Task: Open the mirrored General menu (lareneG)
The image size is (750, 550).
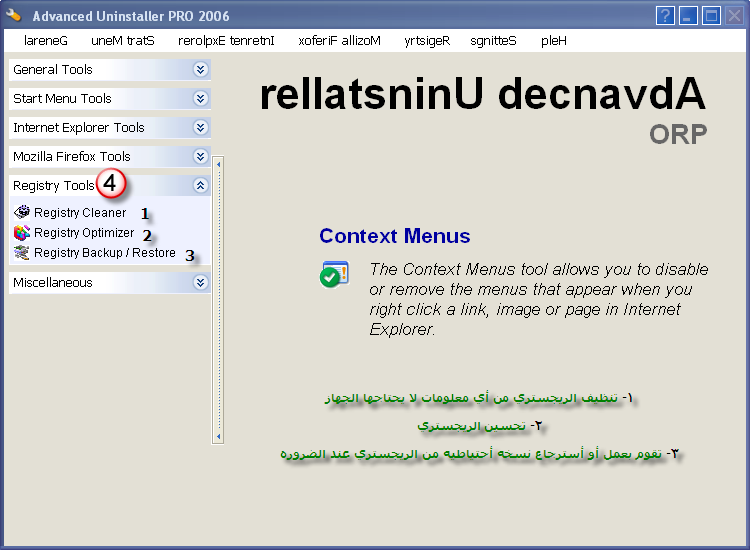Action: (x=46, y=41)
